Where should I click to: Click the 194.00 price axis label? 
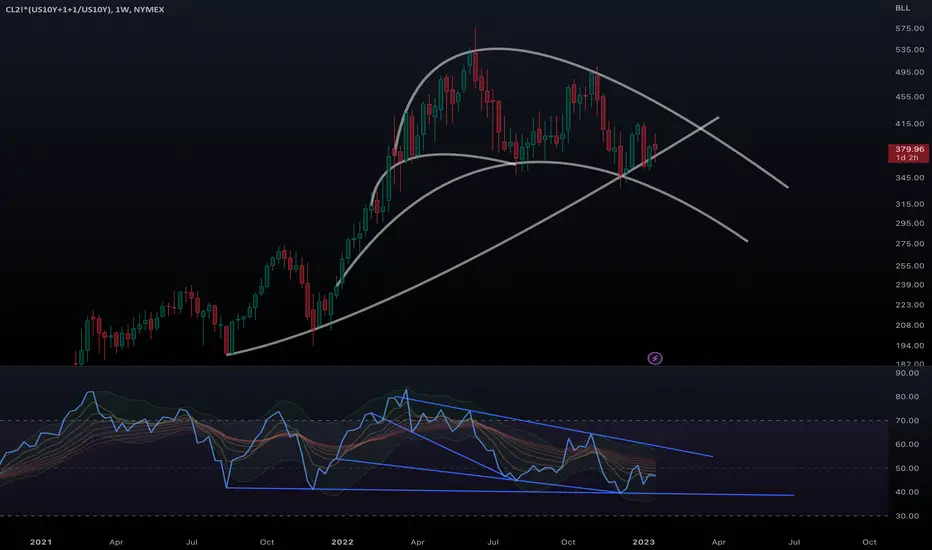(x=909, y=345)
